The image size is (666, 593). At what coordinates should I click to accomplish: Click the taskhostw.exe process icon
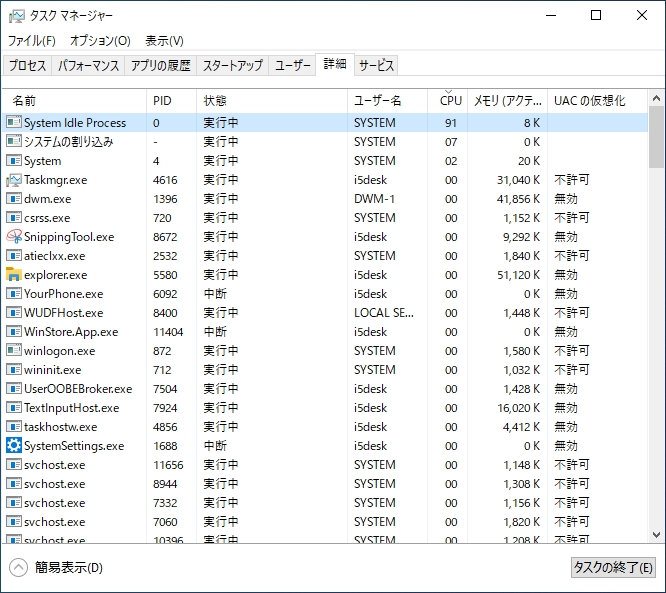click(14, 426)
